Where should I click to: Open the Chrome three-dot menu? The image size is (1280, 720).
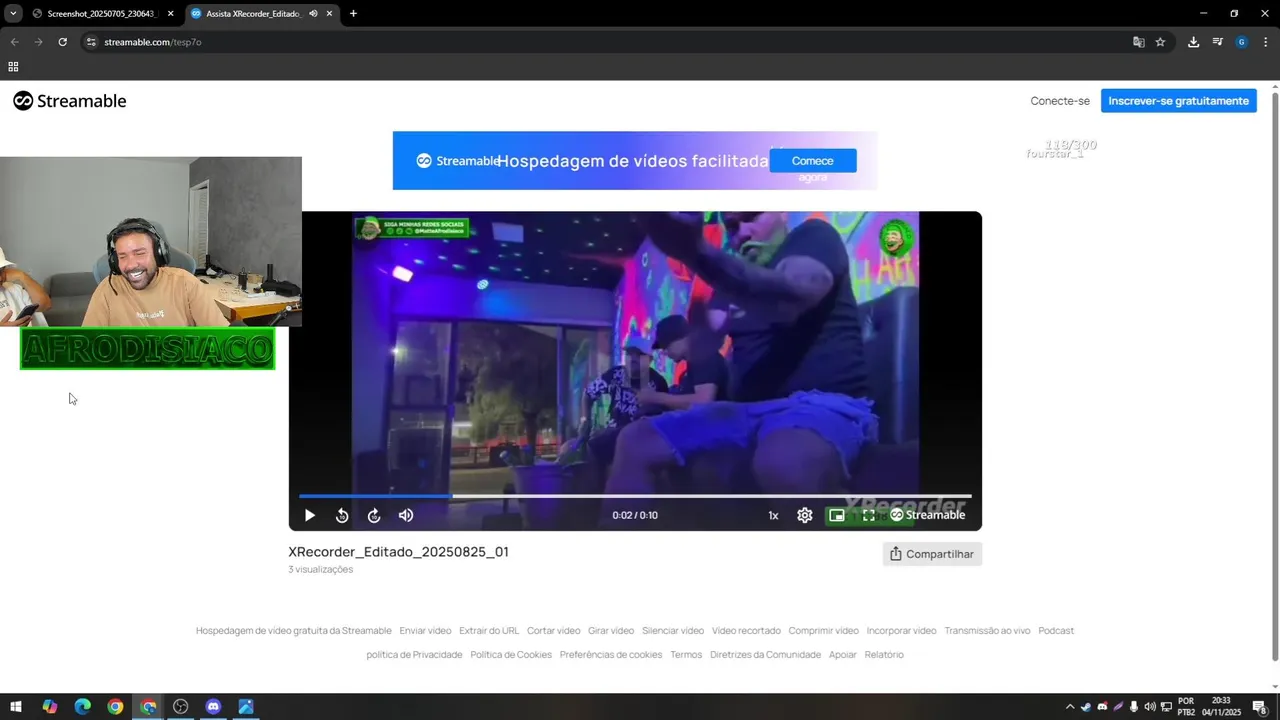pos(1265,42)
